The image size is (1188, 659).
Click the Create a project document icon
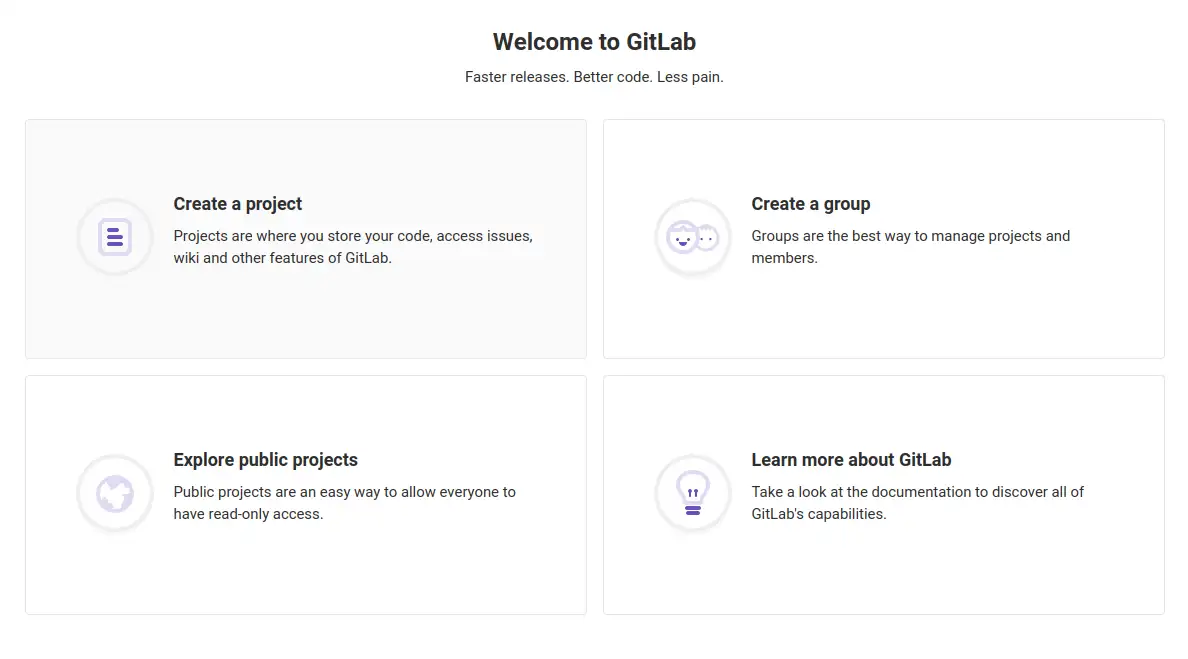pyautogui.click(x=114, y=237)
